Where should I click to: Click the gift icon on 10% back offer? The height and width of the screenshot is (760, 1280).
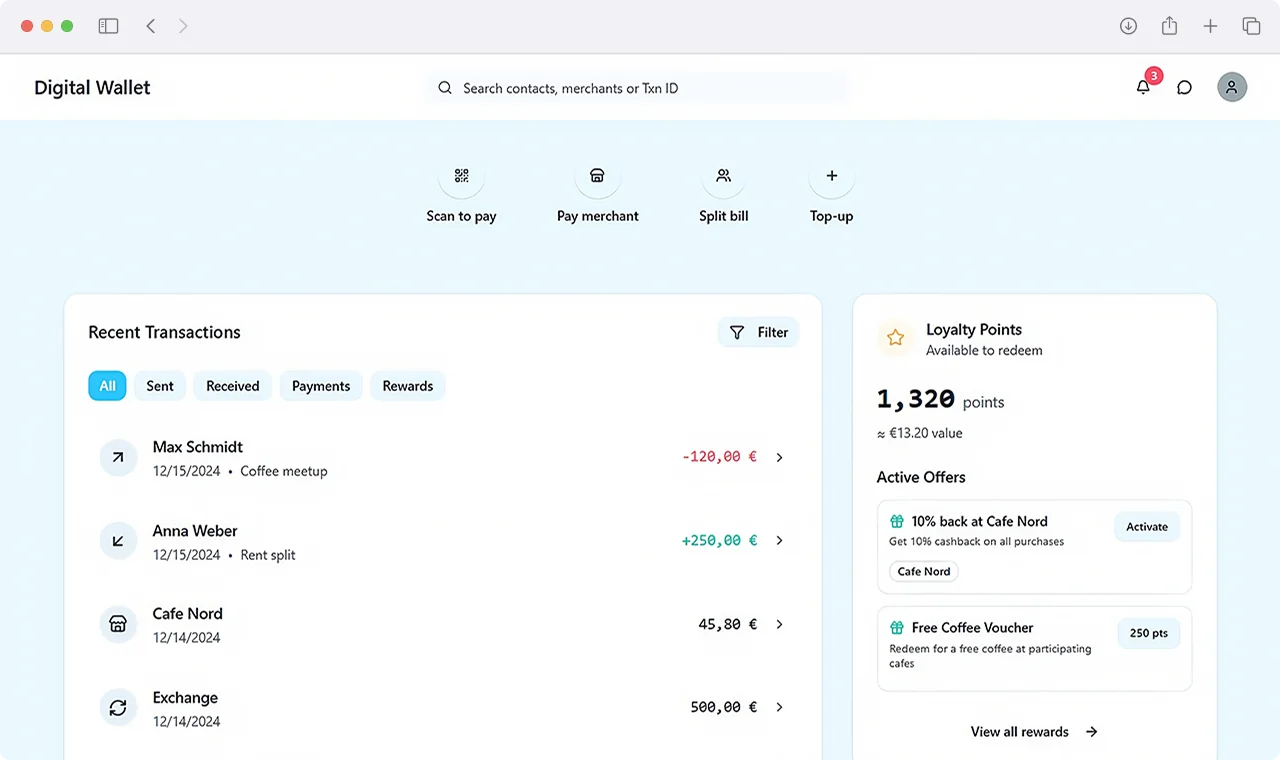point(897,521)
